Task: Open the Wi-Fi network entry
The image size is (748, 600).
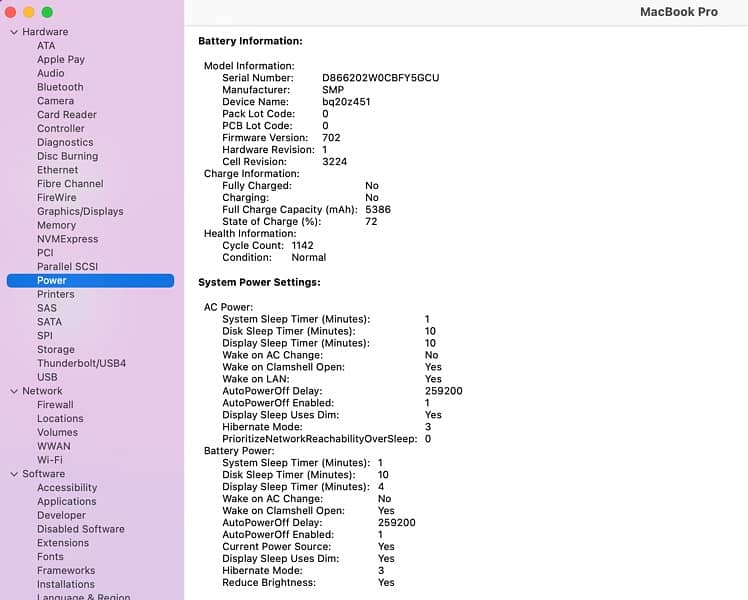Action: (50, 460)
